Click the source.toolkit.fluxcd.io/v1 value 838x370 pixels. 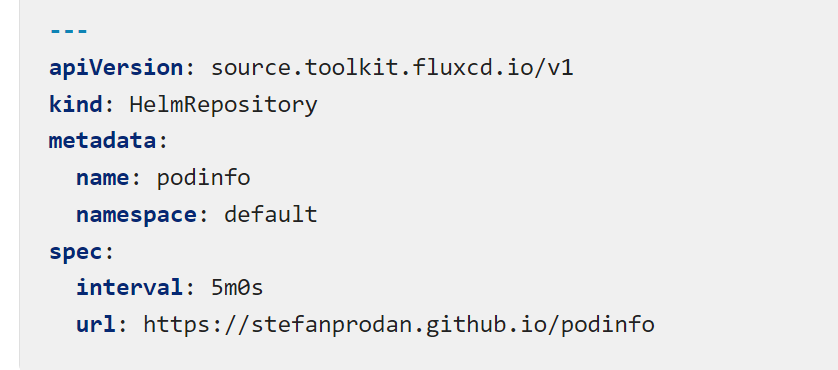click(392, 68)
